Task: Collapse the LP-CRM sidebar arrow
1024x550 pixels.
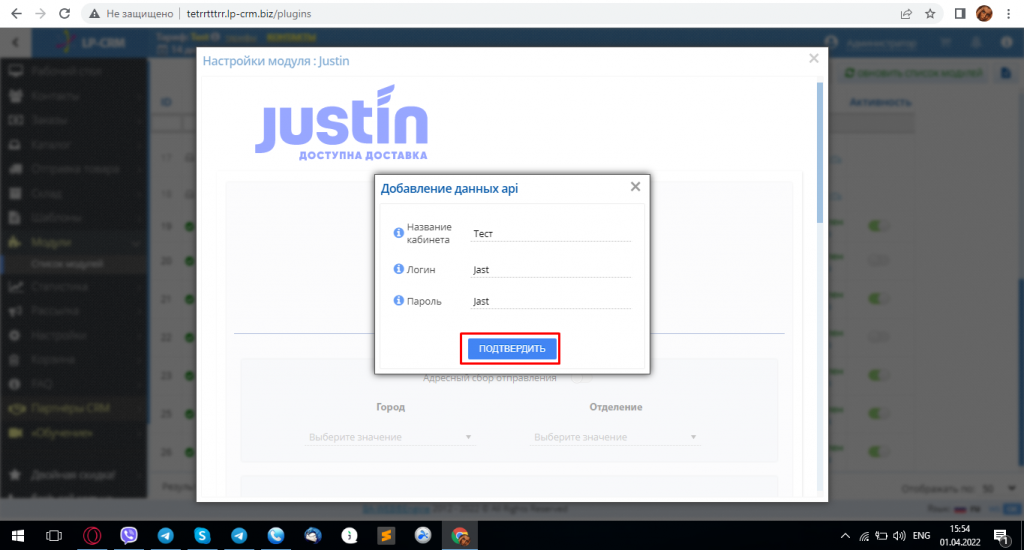Action: point(15,42)
